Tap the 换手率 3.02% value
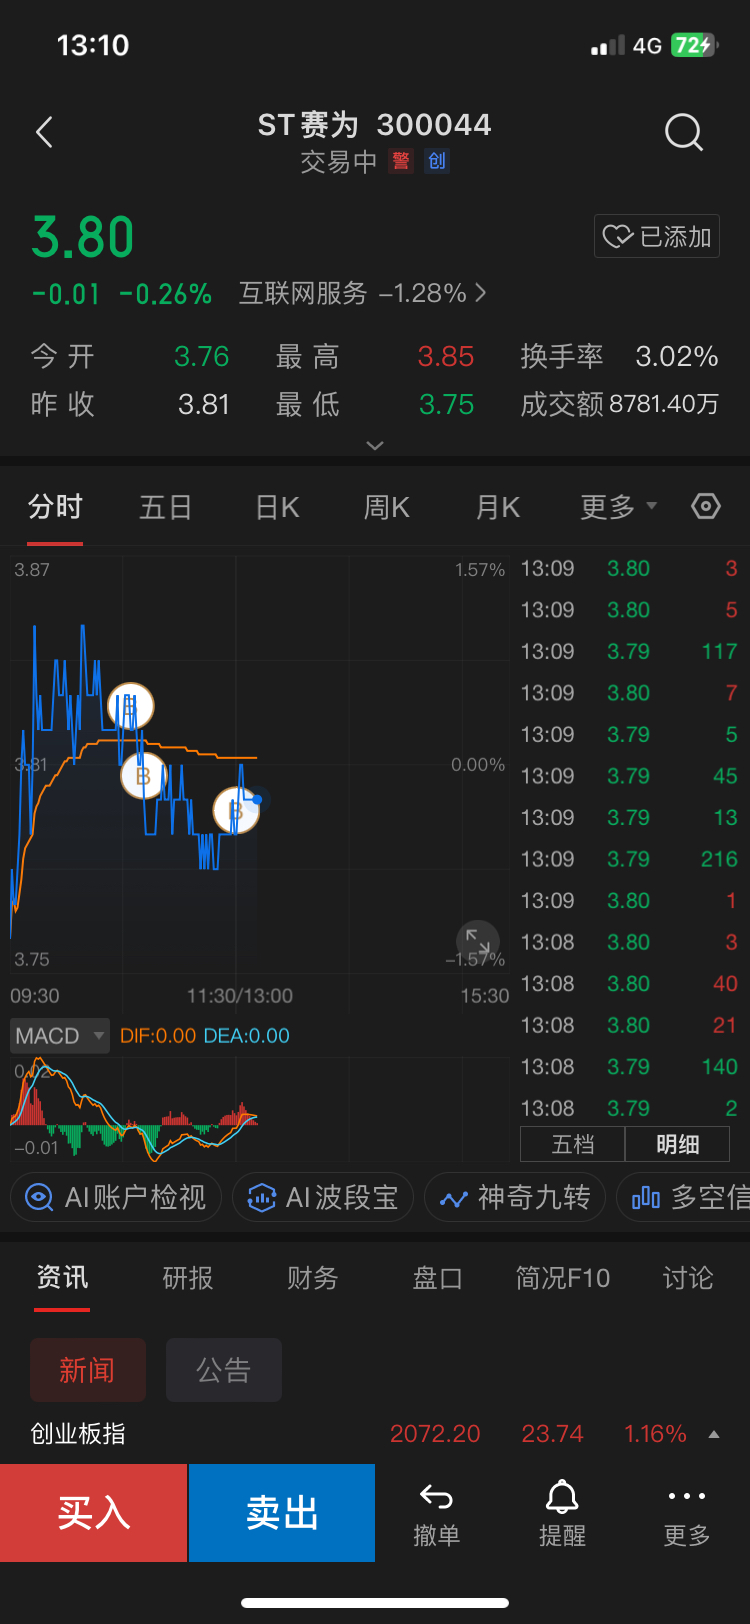The height and width of the screenshot is (1624, 750). 677,356
